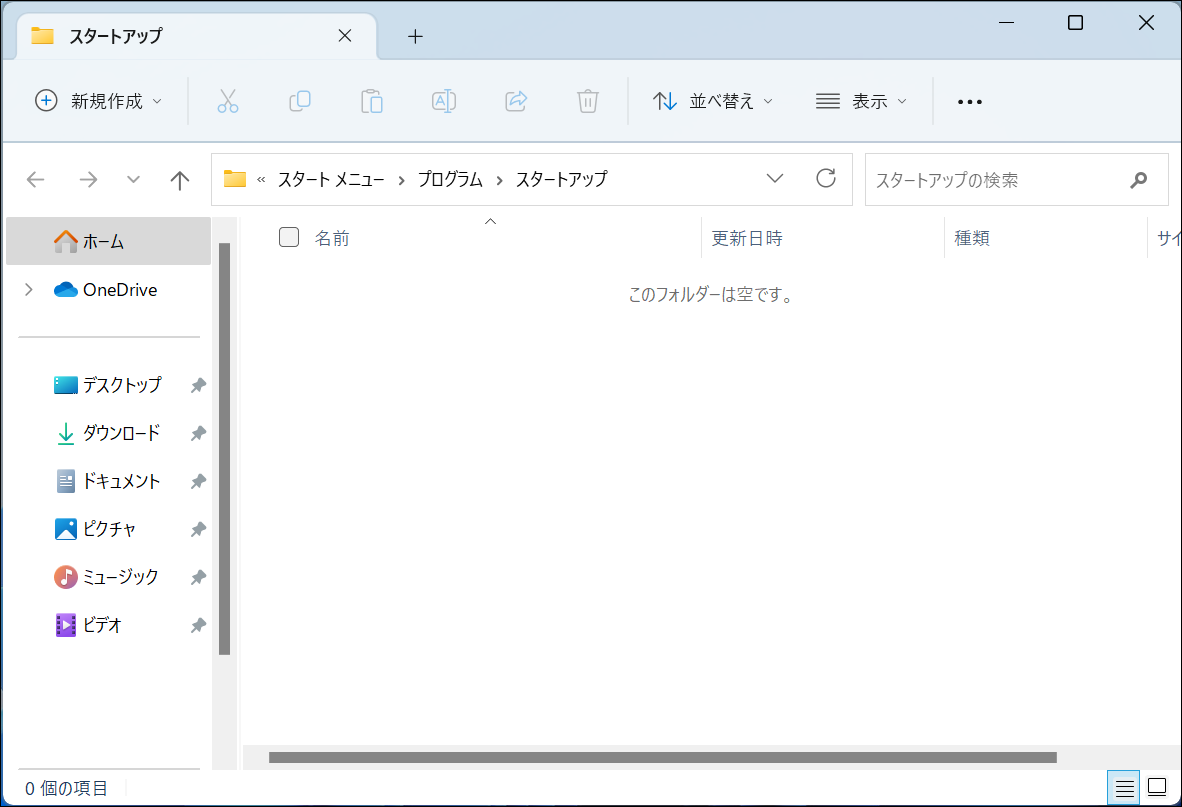The height and width of the screenshot is (807, 1182).
Task: Click the スタートアップの検索 search field
Action: pos(995,180)
